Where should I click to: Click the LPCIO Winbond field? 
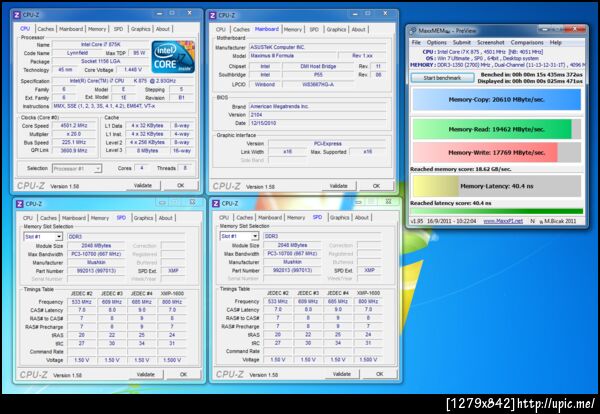point(265,85)
